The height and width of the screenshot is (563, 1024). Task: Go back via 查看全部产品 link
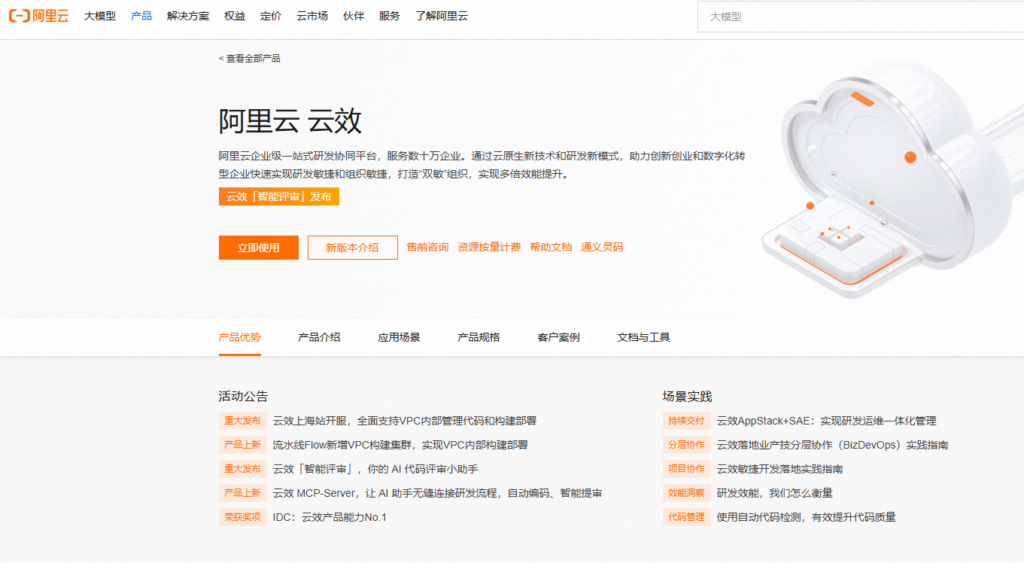pyautogui.click(x=249, y=58)
